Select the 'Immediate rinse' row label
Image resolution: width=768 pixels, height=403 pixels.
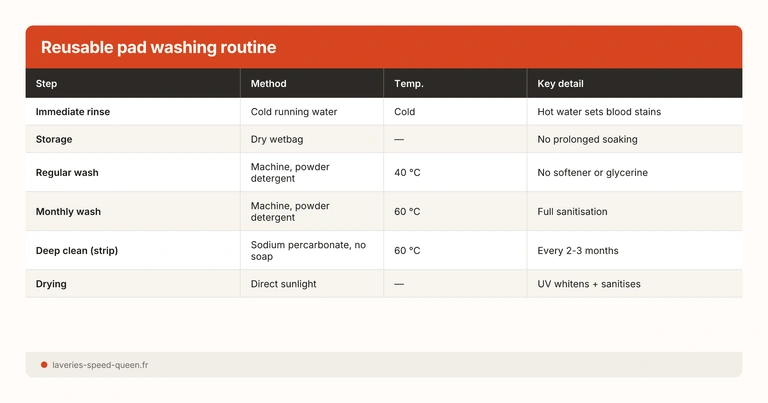tap(73, 112)
